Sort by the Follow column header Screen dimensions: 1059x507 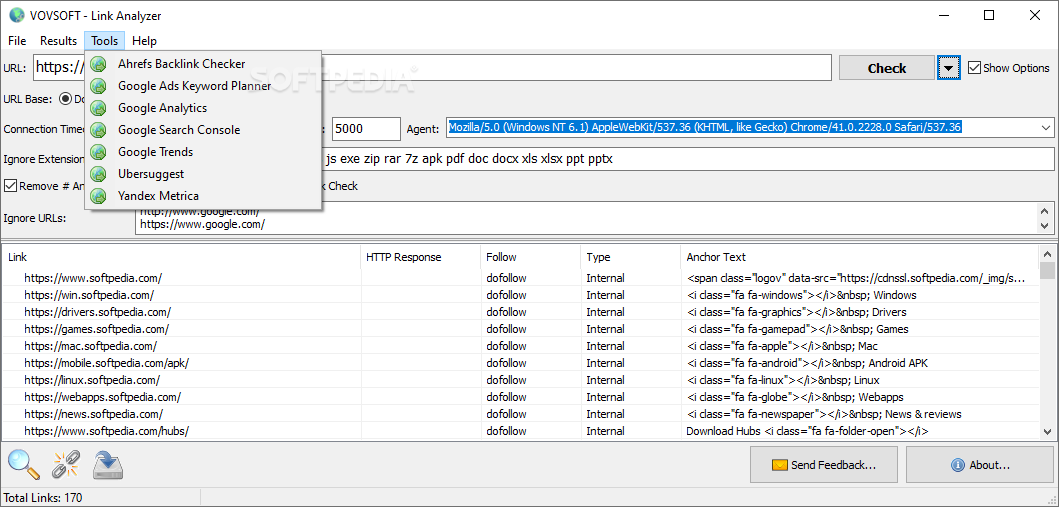(x=531, y=257)
